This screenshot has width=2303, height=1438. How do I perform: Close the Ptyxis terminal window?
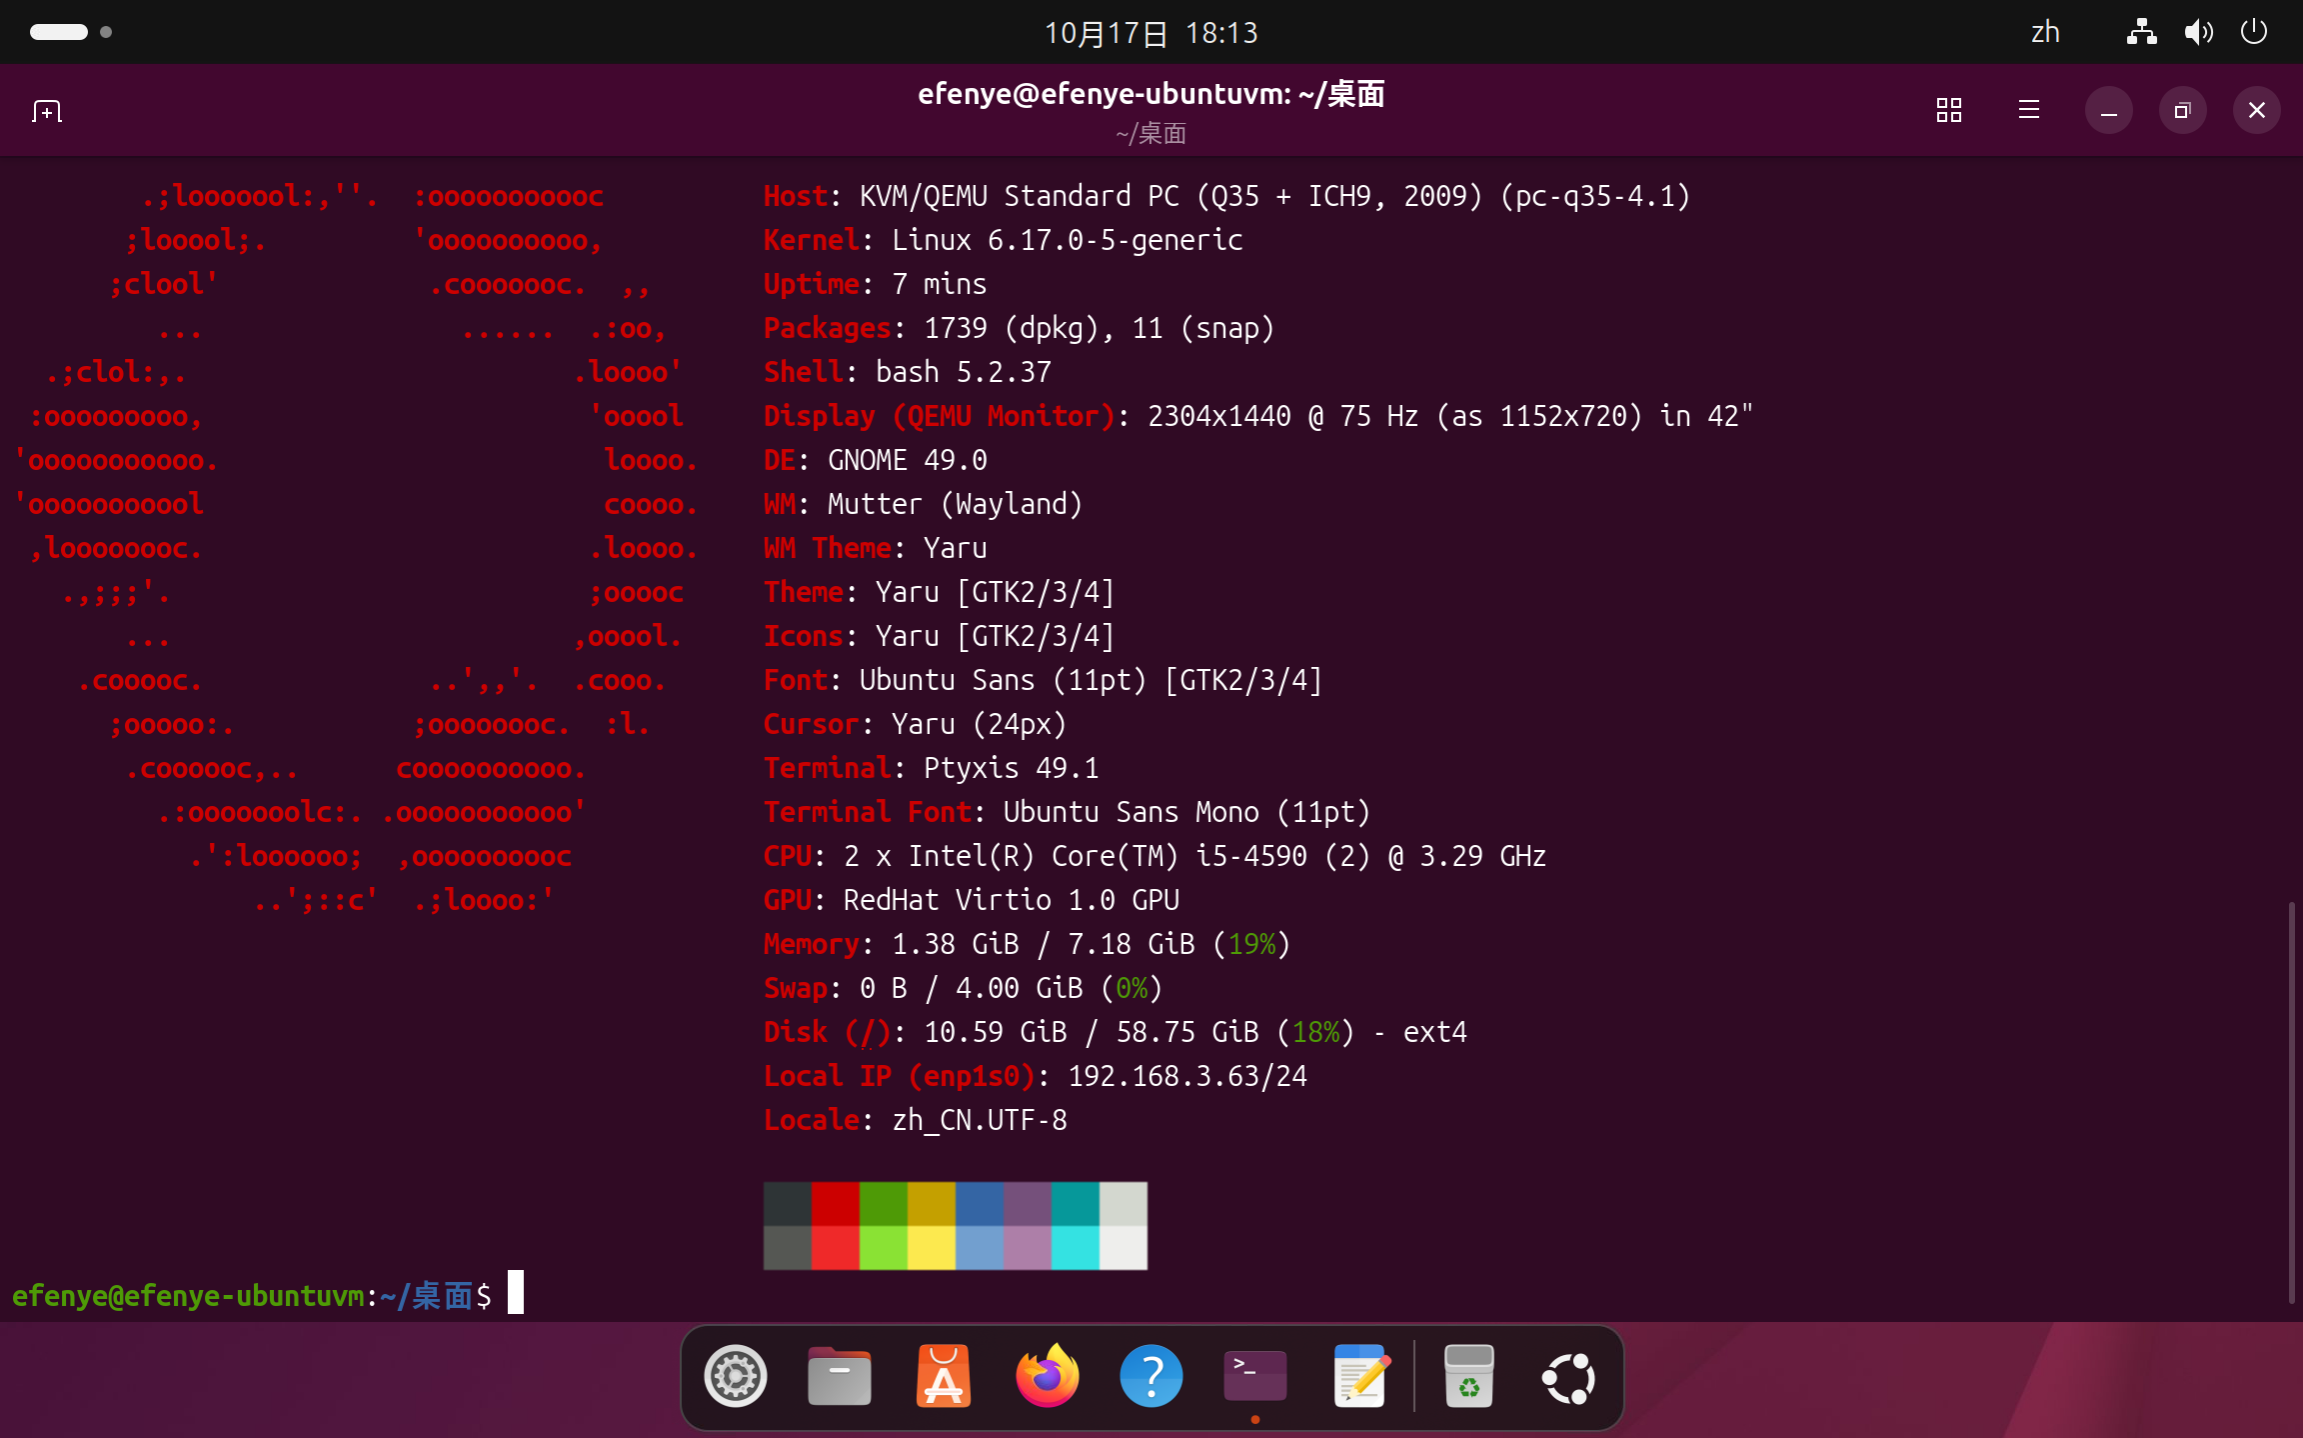coord(2256,110)
